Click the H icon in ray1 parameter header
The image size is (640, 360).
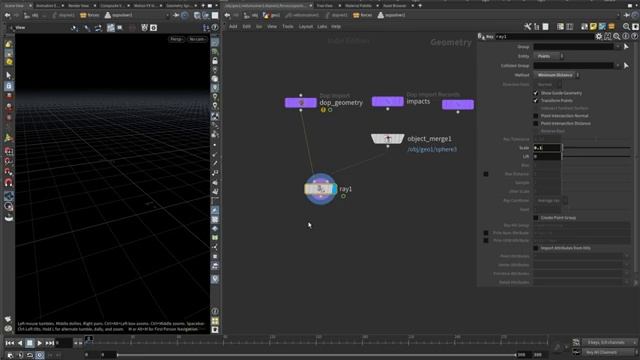(608, 36)
